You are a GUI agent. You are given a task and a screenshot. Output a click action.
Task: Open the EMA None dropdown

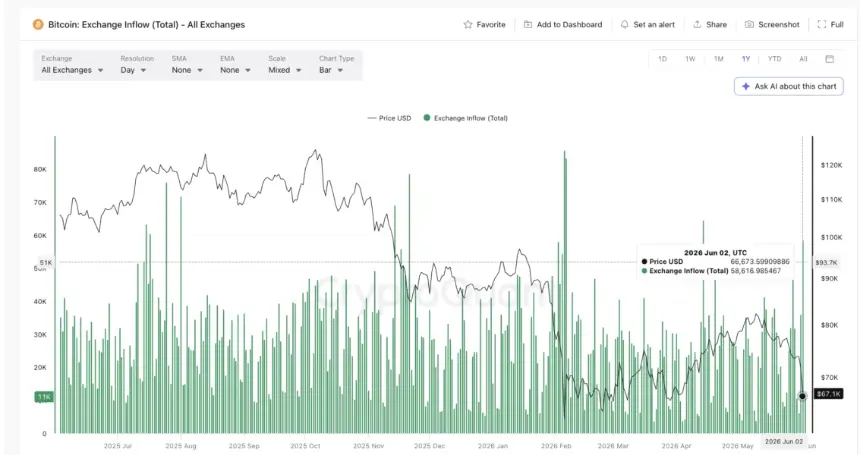click(x=235, y=70)
